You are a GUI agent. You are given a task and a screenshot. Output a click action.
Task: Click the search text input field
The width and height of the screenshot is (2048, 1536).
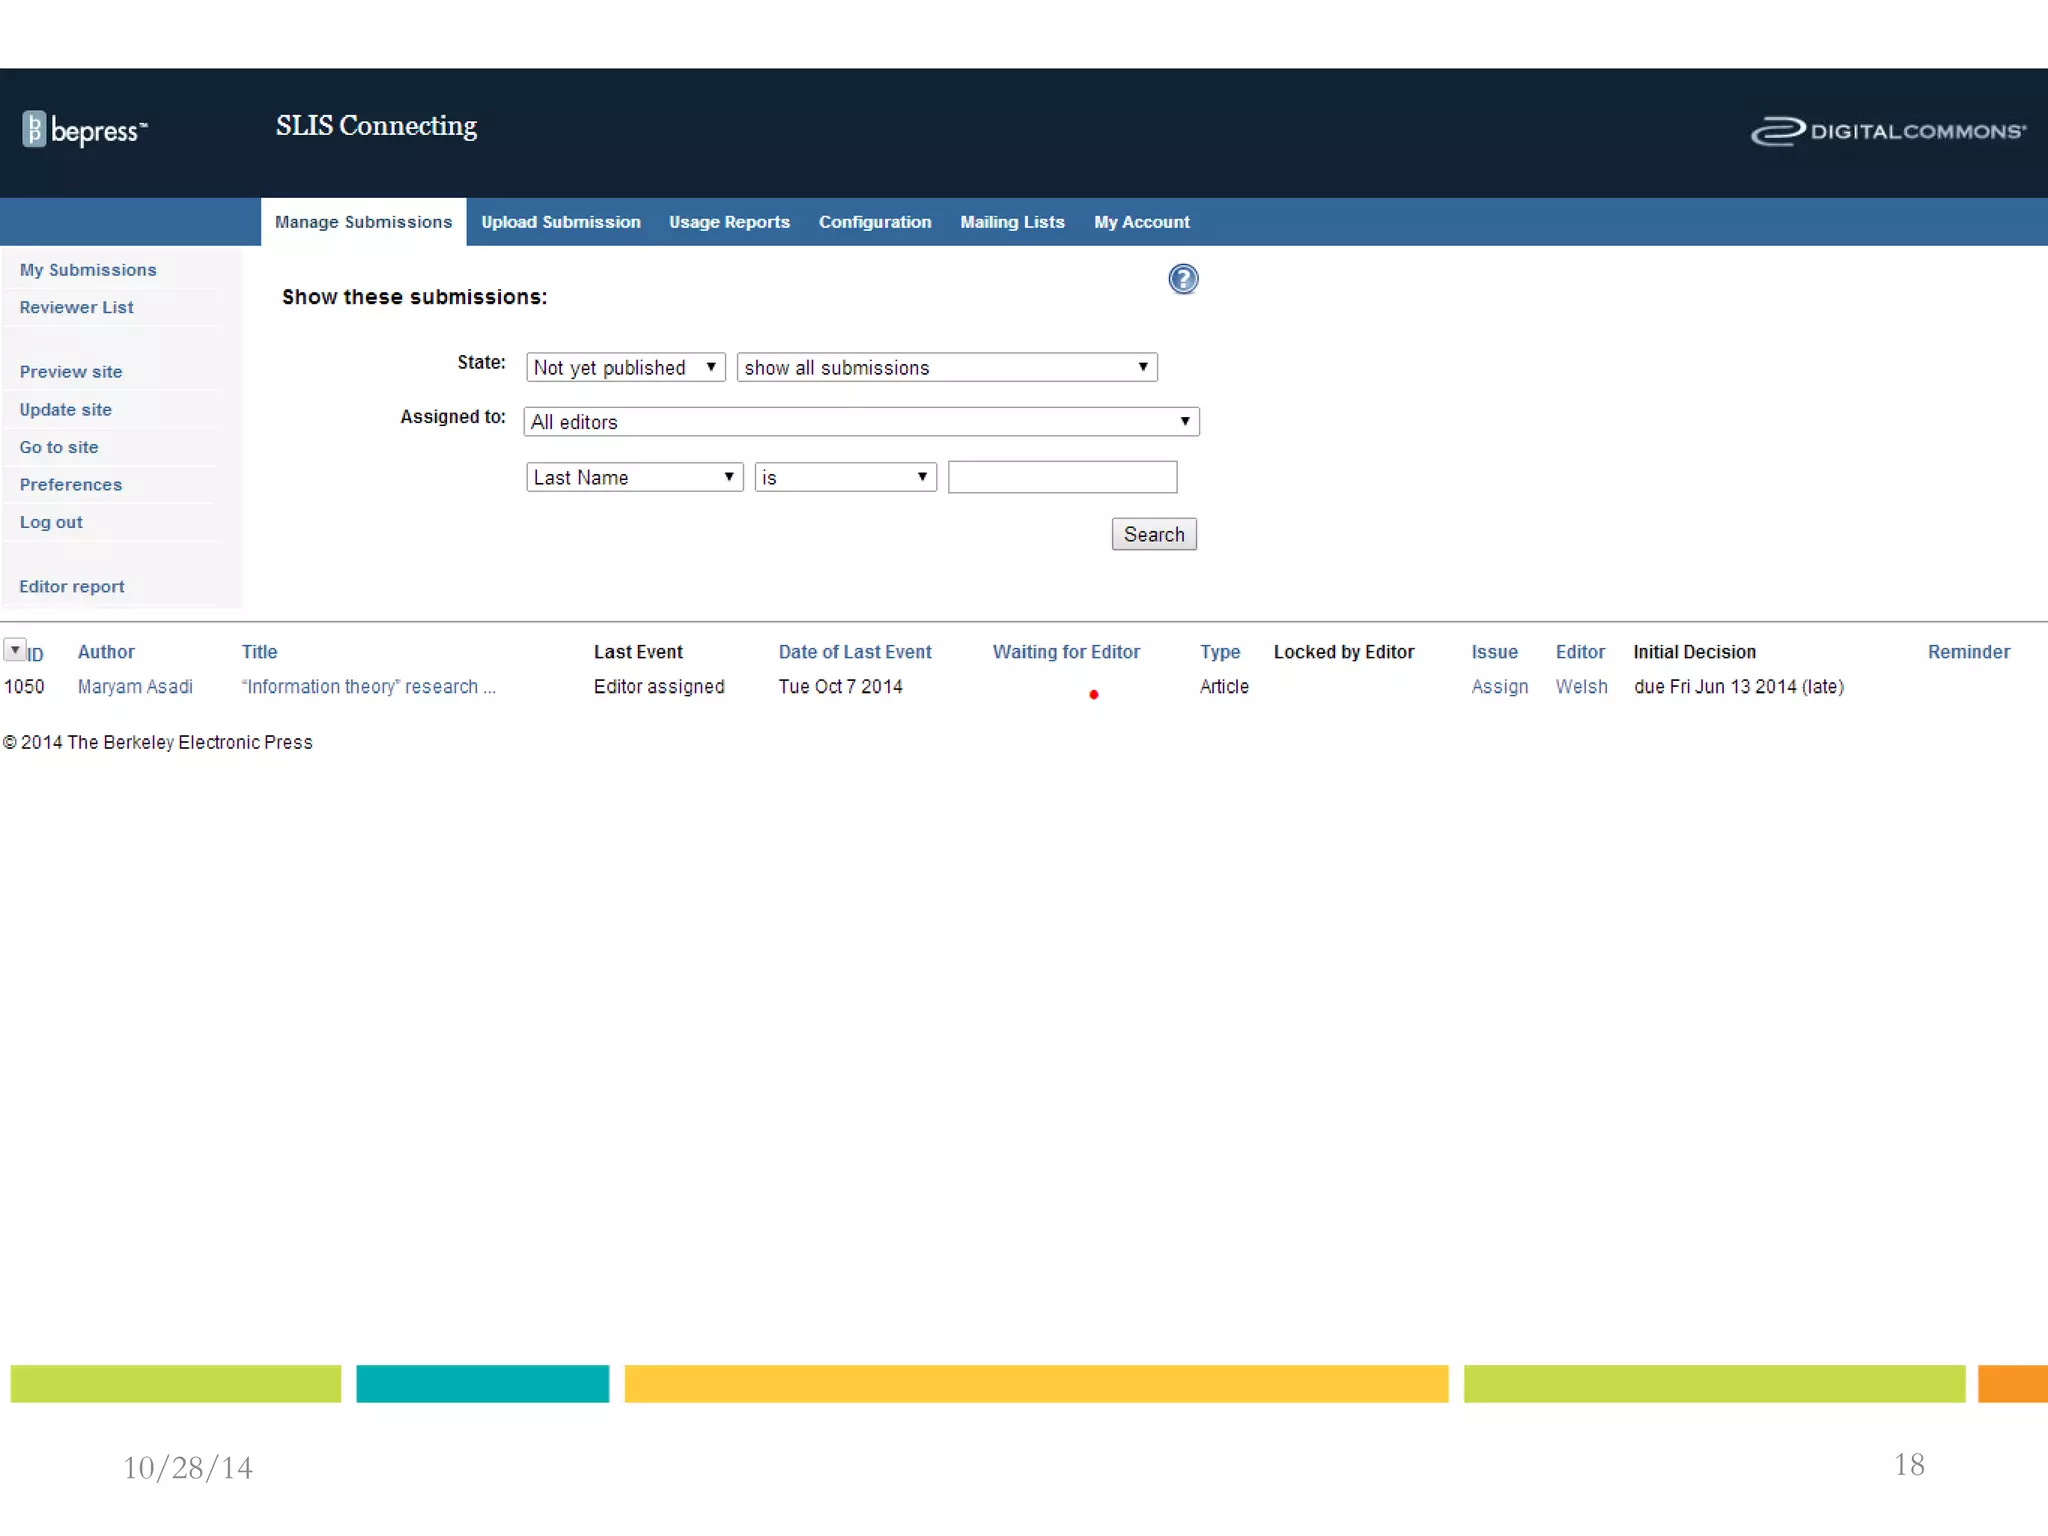[x=1061, y=477]
